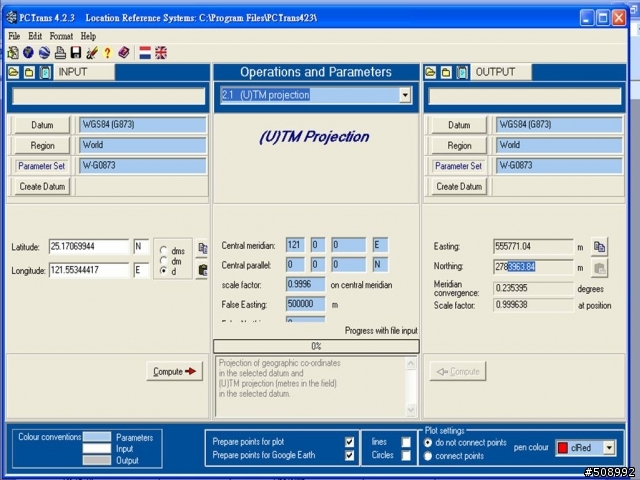Image resolution: width=640 pixels, height=480 pixels.
Task: Click the PCTrans title bar application icon
Action: (12, 18)
